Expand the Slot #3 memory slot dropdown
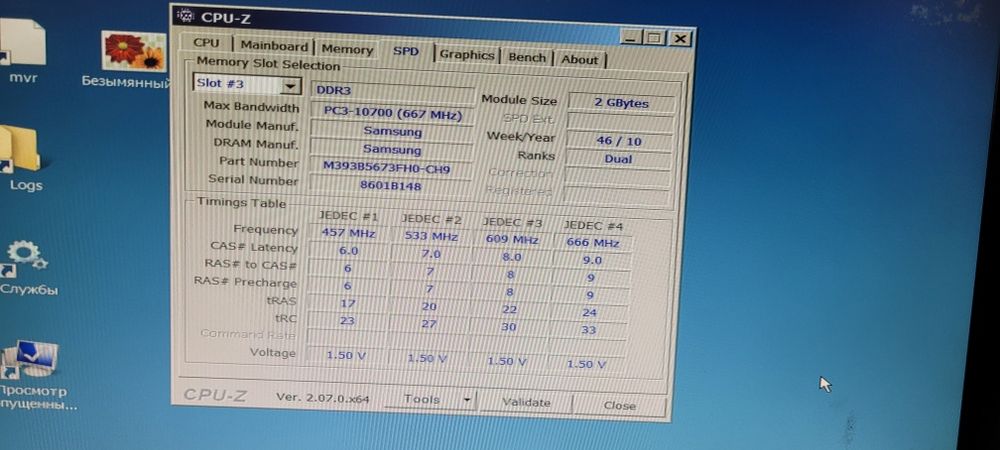1000x450 pixels. coord(291,86)
